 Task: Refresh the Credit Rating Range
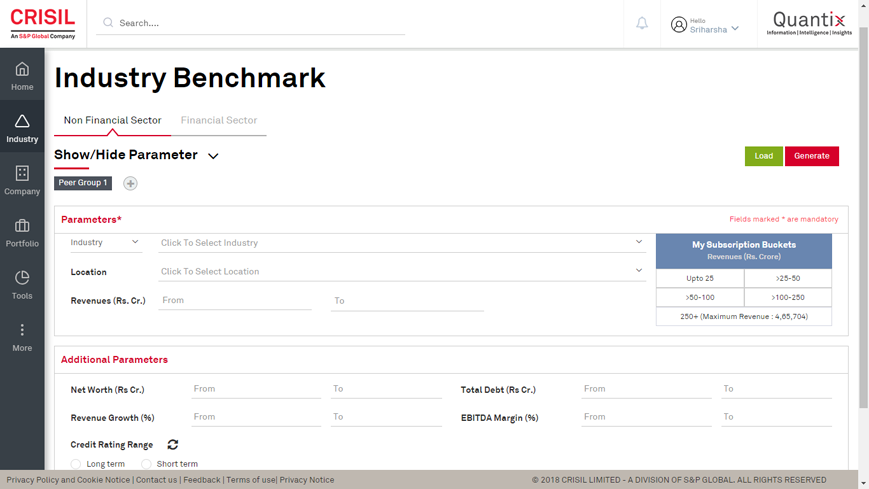173,445
